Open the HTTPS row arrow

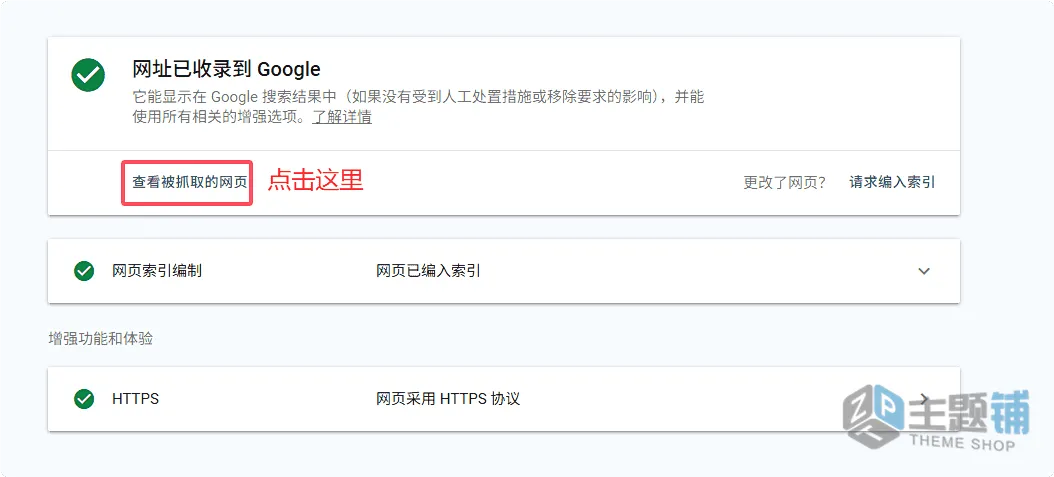point(925,399)
